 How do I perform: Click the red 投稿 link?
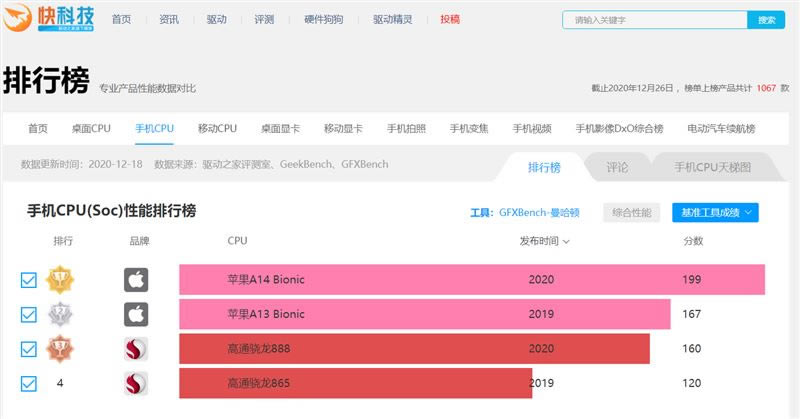[x=450, y=19]
